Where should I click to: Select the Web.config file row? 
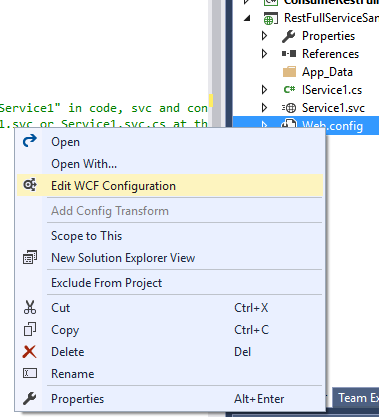[306, 125]
